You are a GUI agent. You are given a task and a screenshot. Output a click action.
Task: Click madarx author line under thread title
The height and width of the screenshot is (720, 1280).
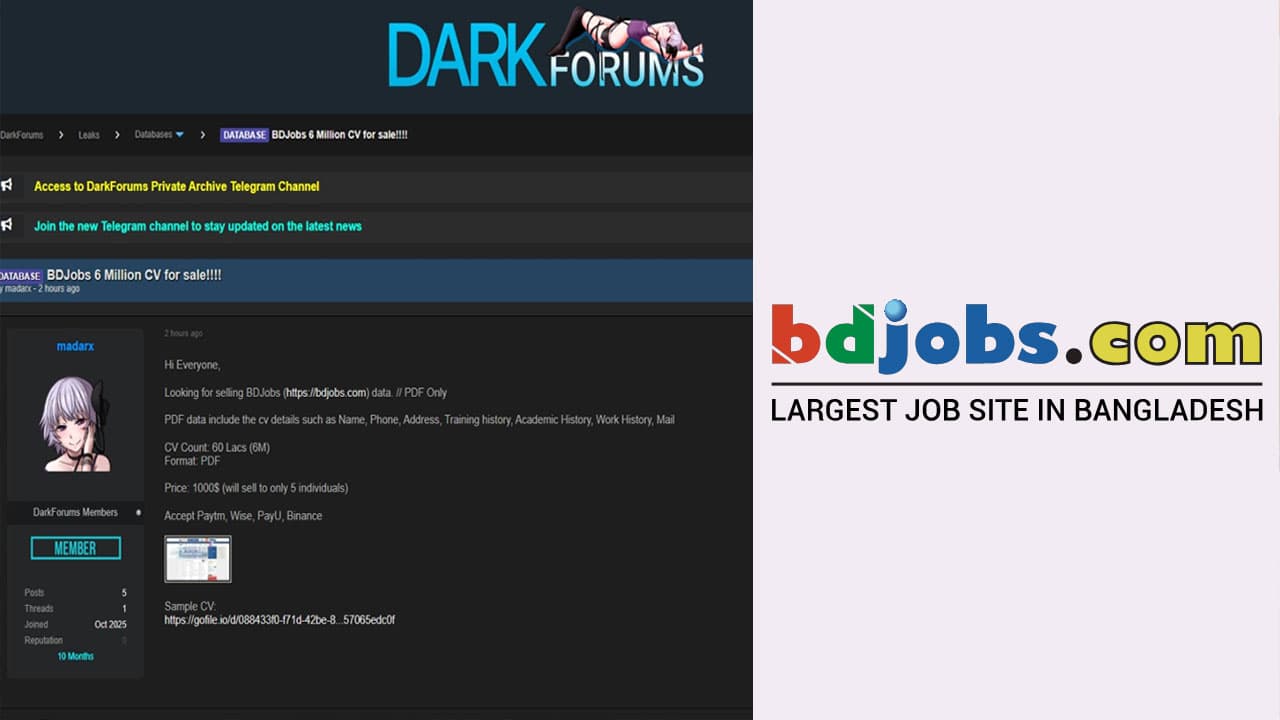click(x=40, y=289)
